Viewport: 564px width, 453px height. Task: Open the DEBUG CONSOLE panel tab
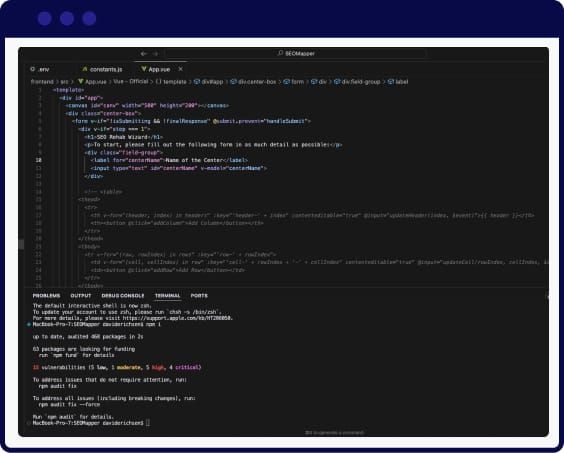pyautogui.click(x=123, y=296)
